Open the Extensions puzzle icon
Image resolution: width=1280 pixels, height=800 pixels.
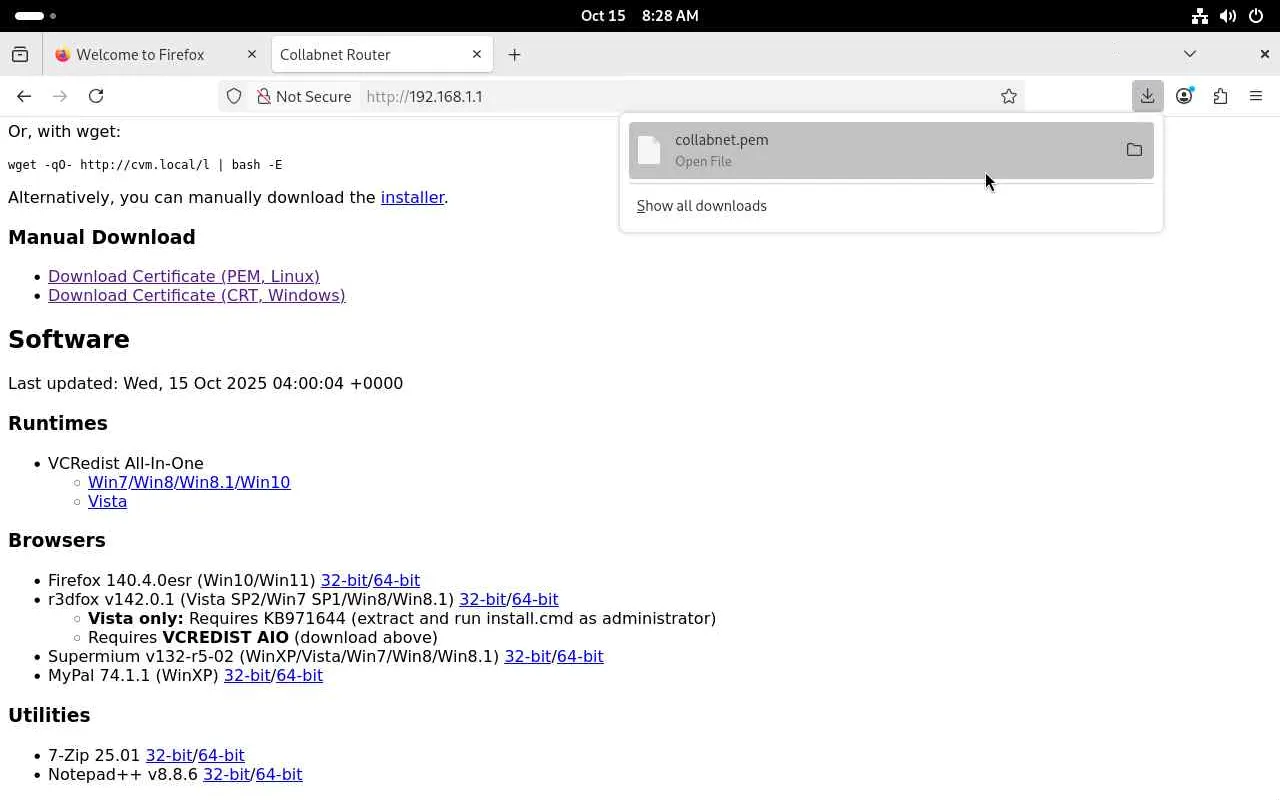tap(1220, 96)
